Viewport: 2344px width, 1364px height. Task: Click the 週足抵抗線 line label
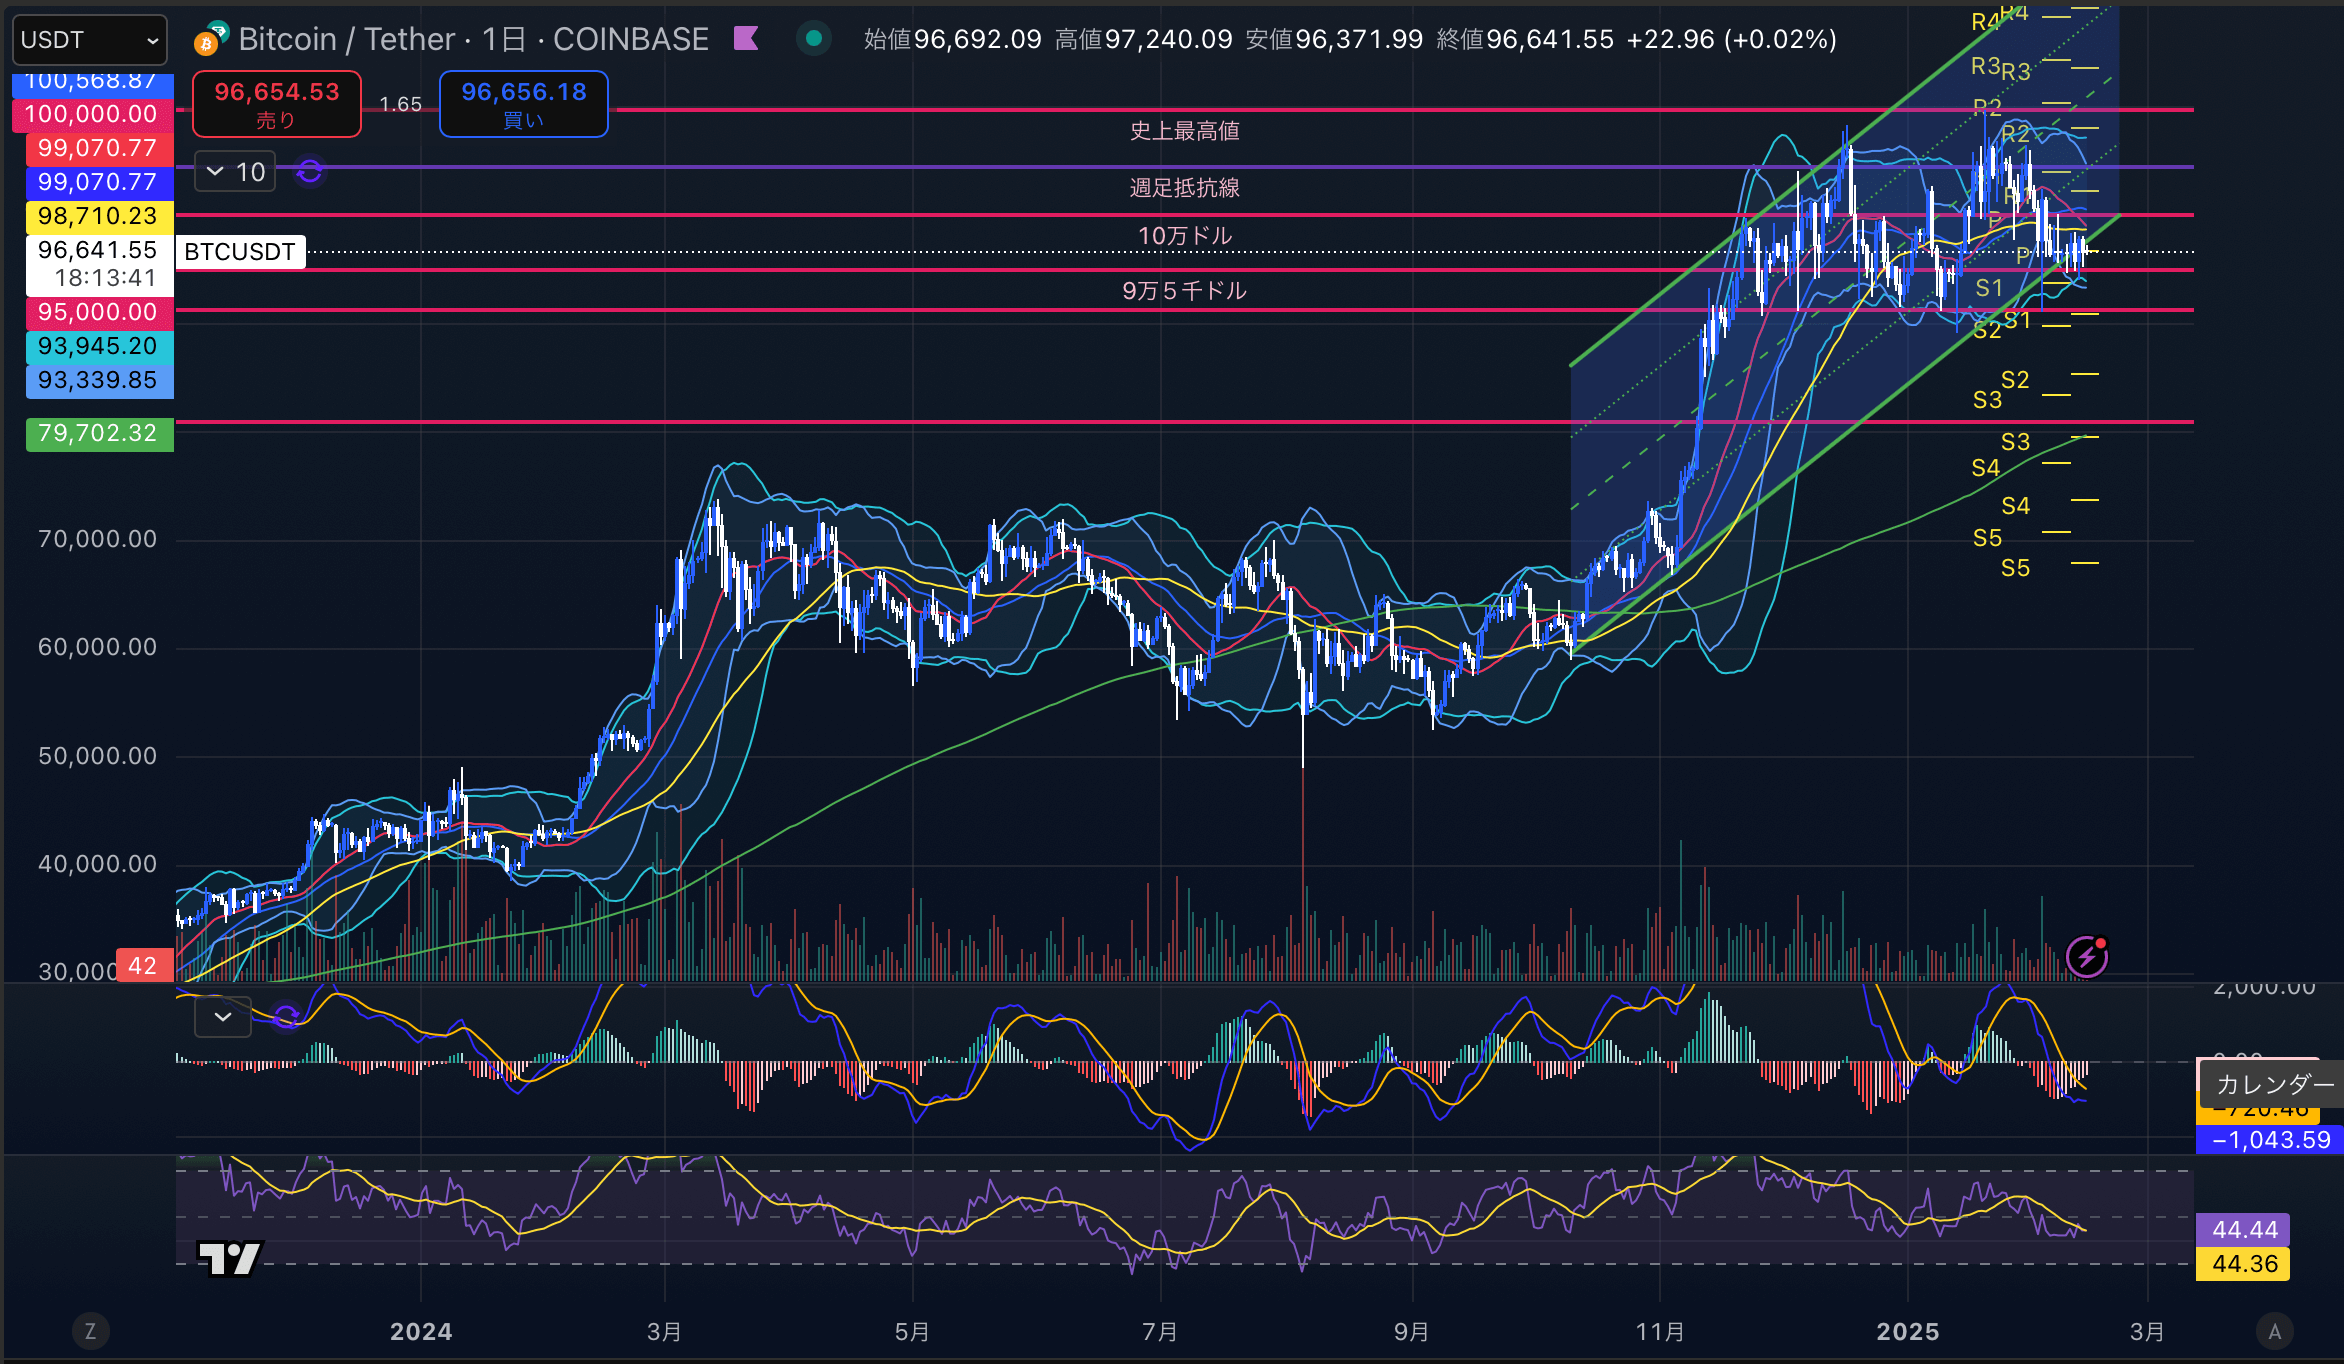[1185, 188]
